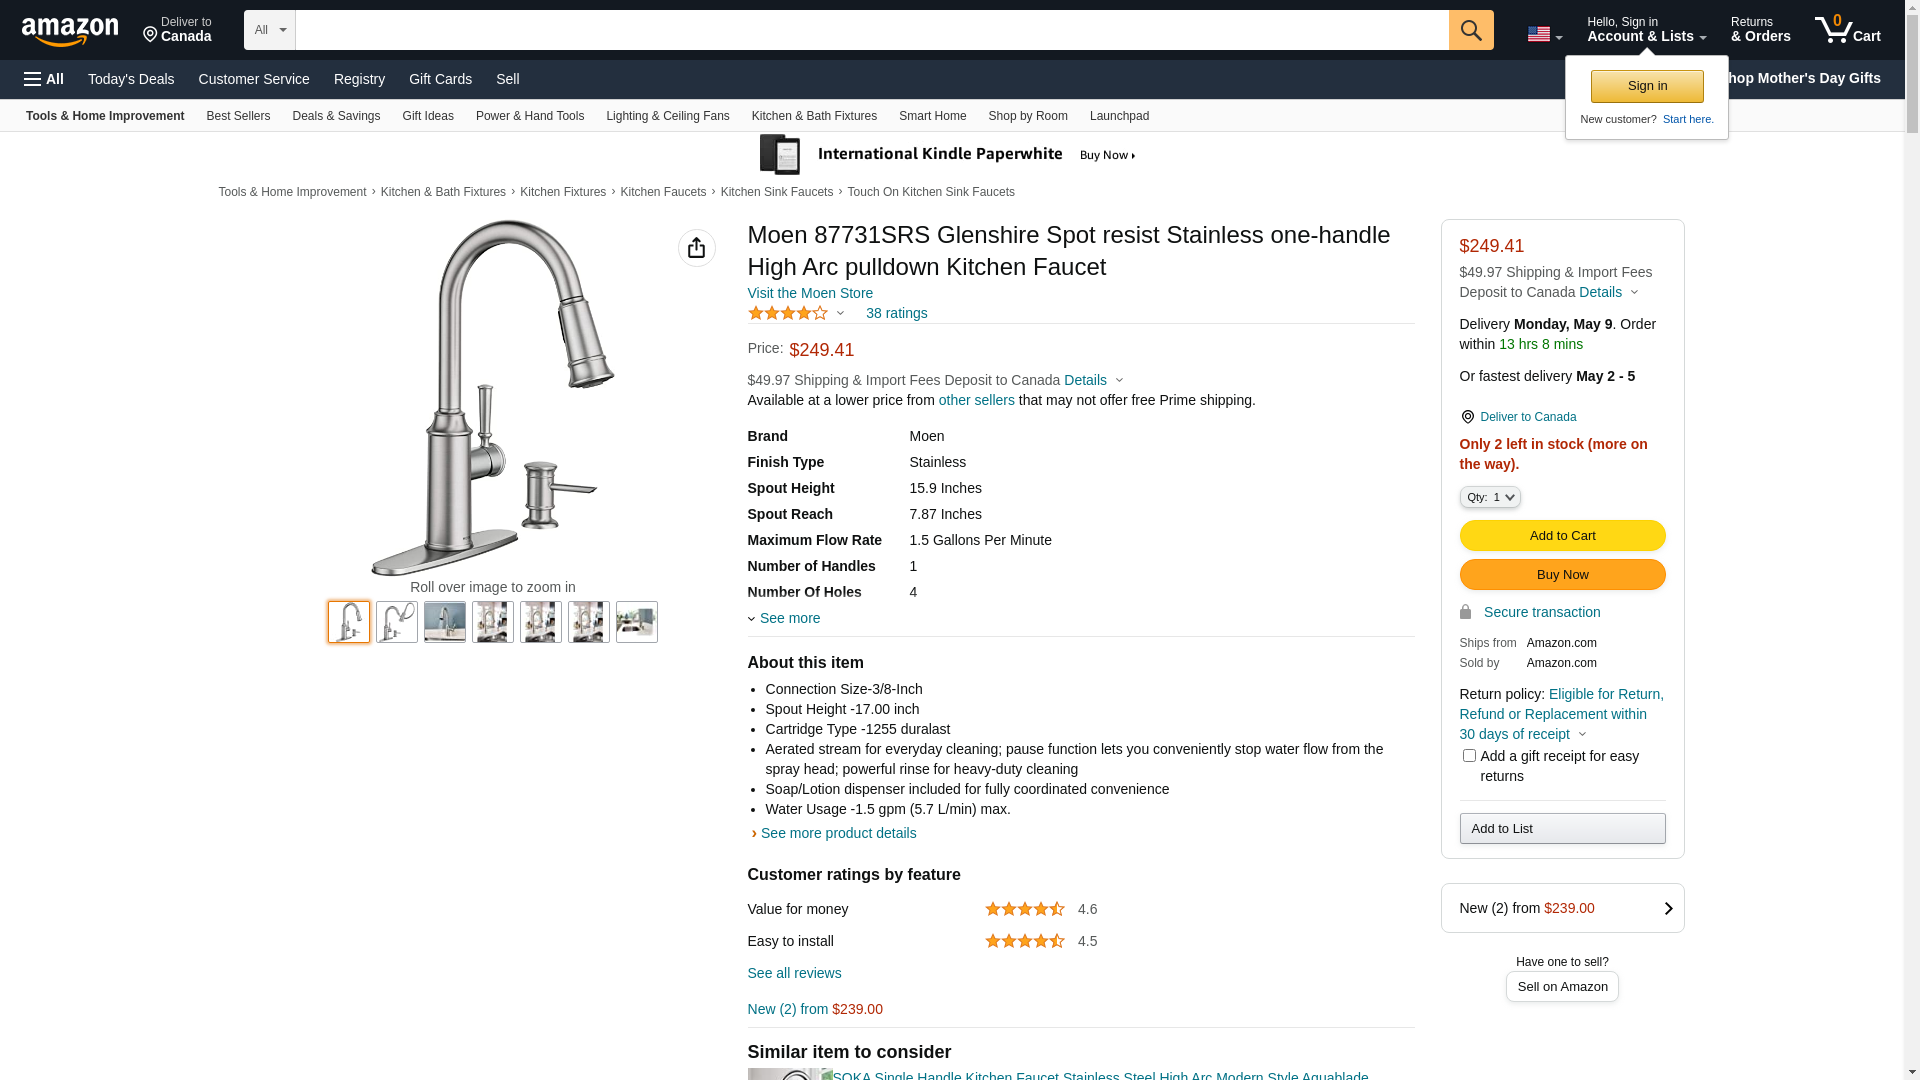Click the magnifying glass search button
The image size is (1920, 1080).
click(1470, 30)
